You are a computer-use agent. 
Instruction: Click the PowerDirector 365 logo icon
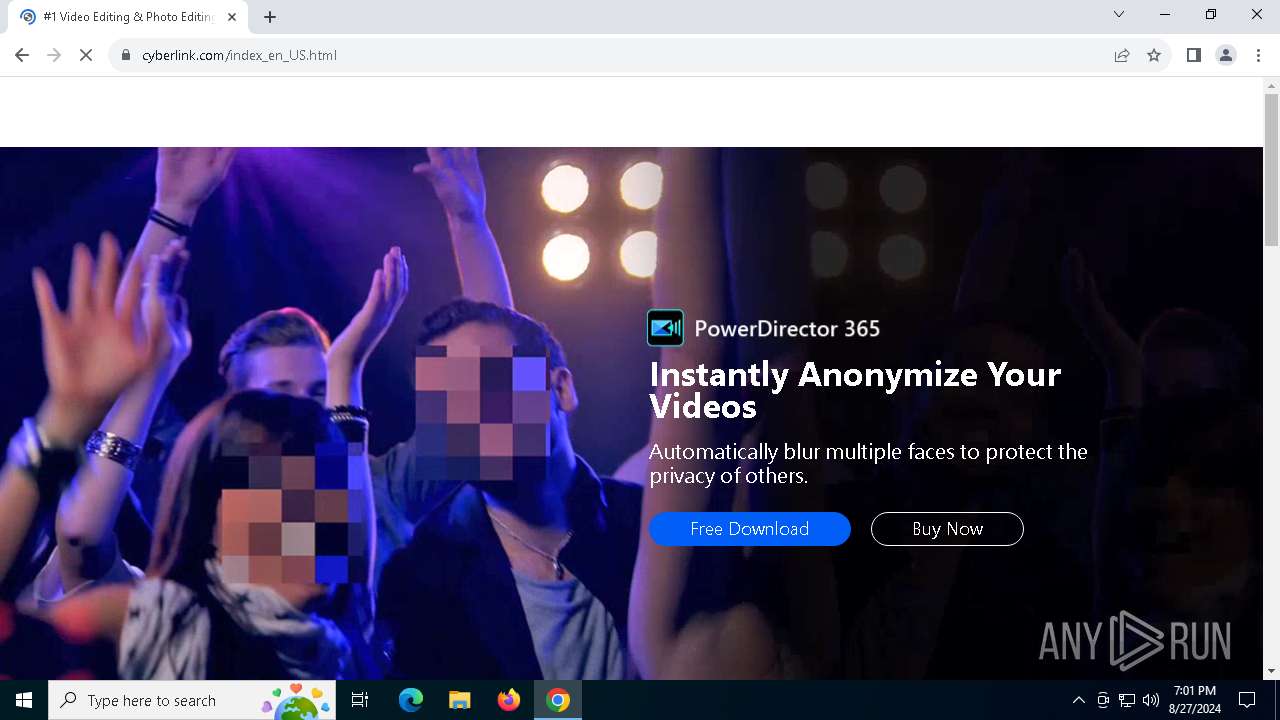click(x=665, y=328)
